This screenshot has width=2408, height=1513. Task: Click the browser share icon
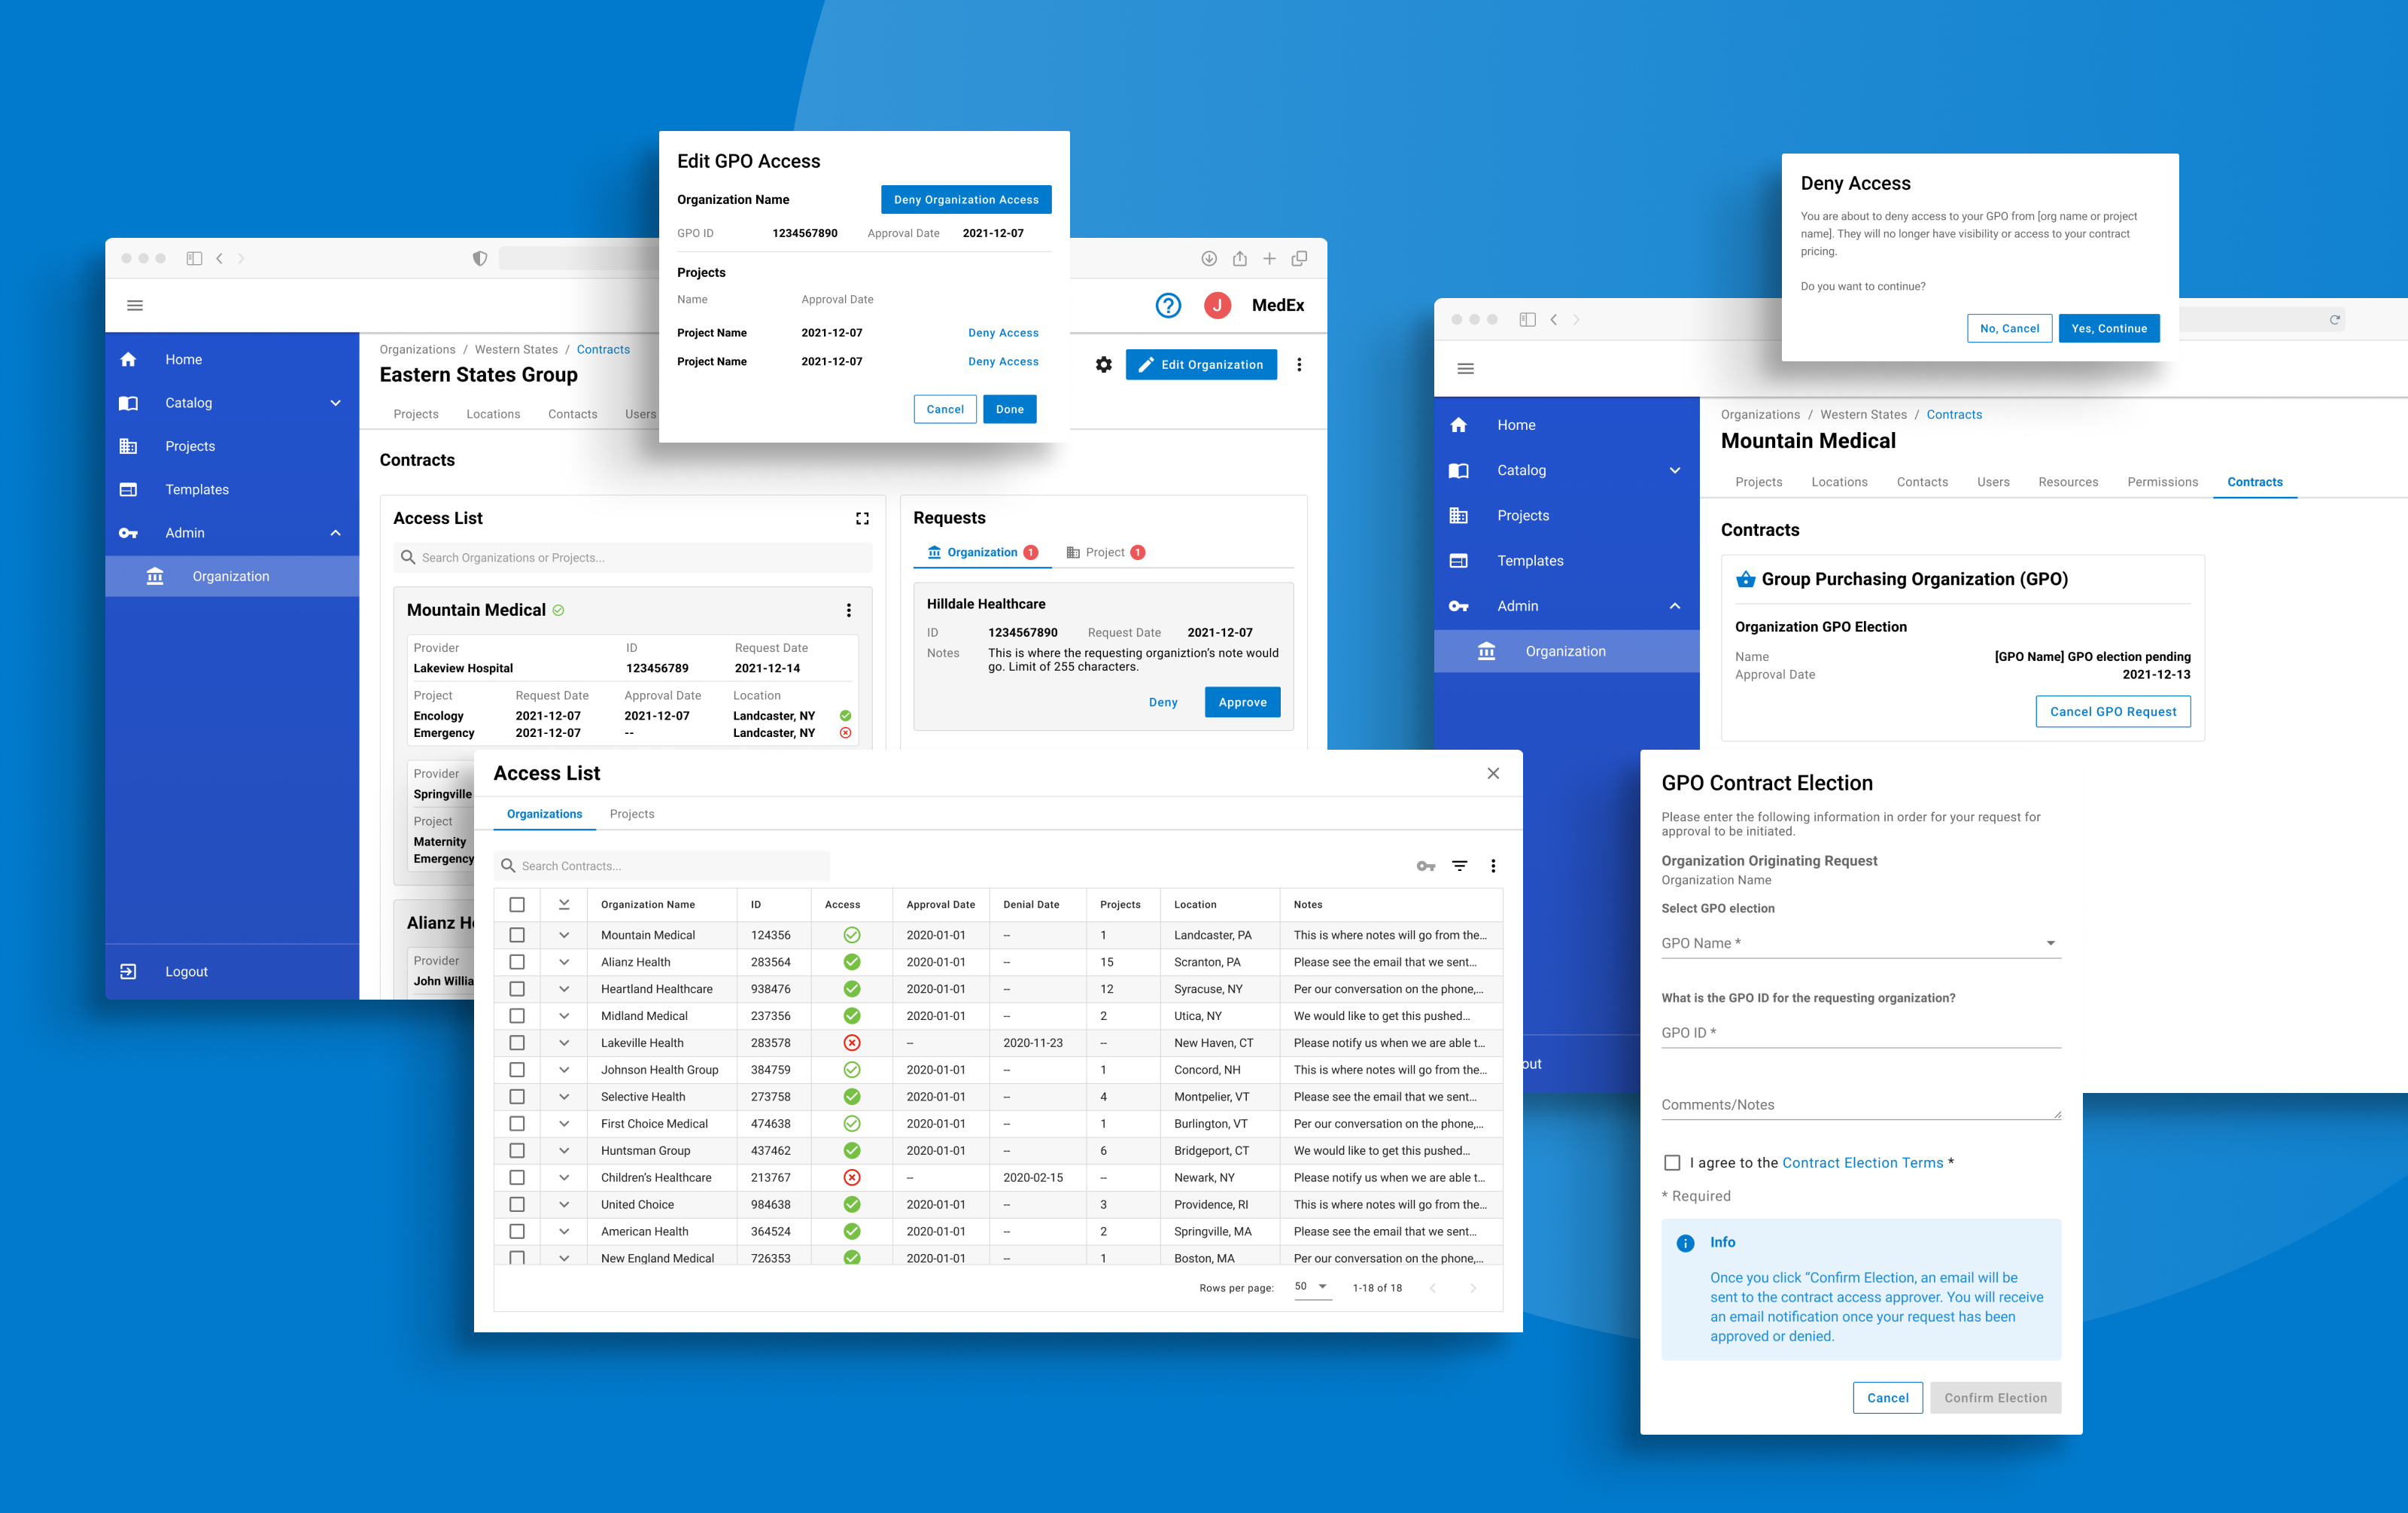pos(1239,258)
